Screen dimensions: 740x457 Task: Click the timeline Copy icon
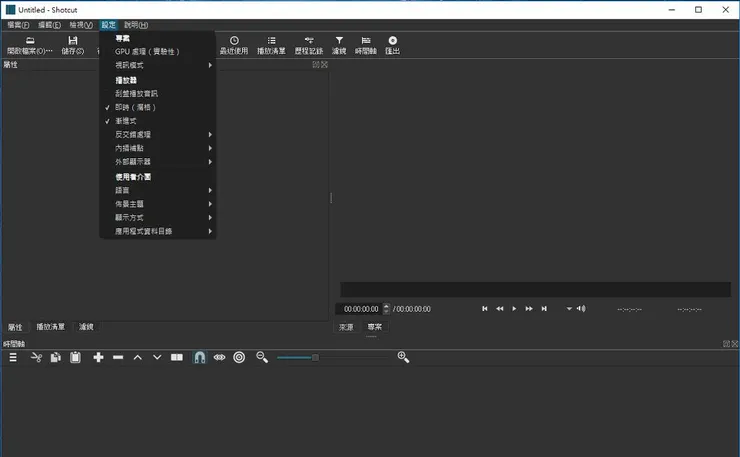click(56, 357)
